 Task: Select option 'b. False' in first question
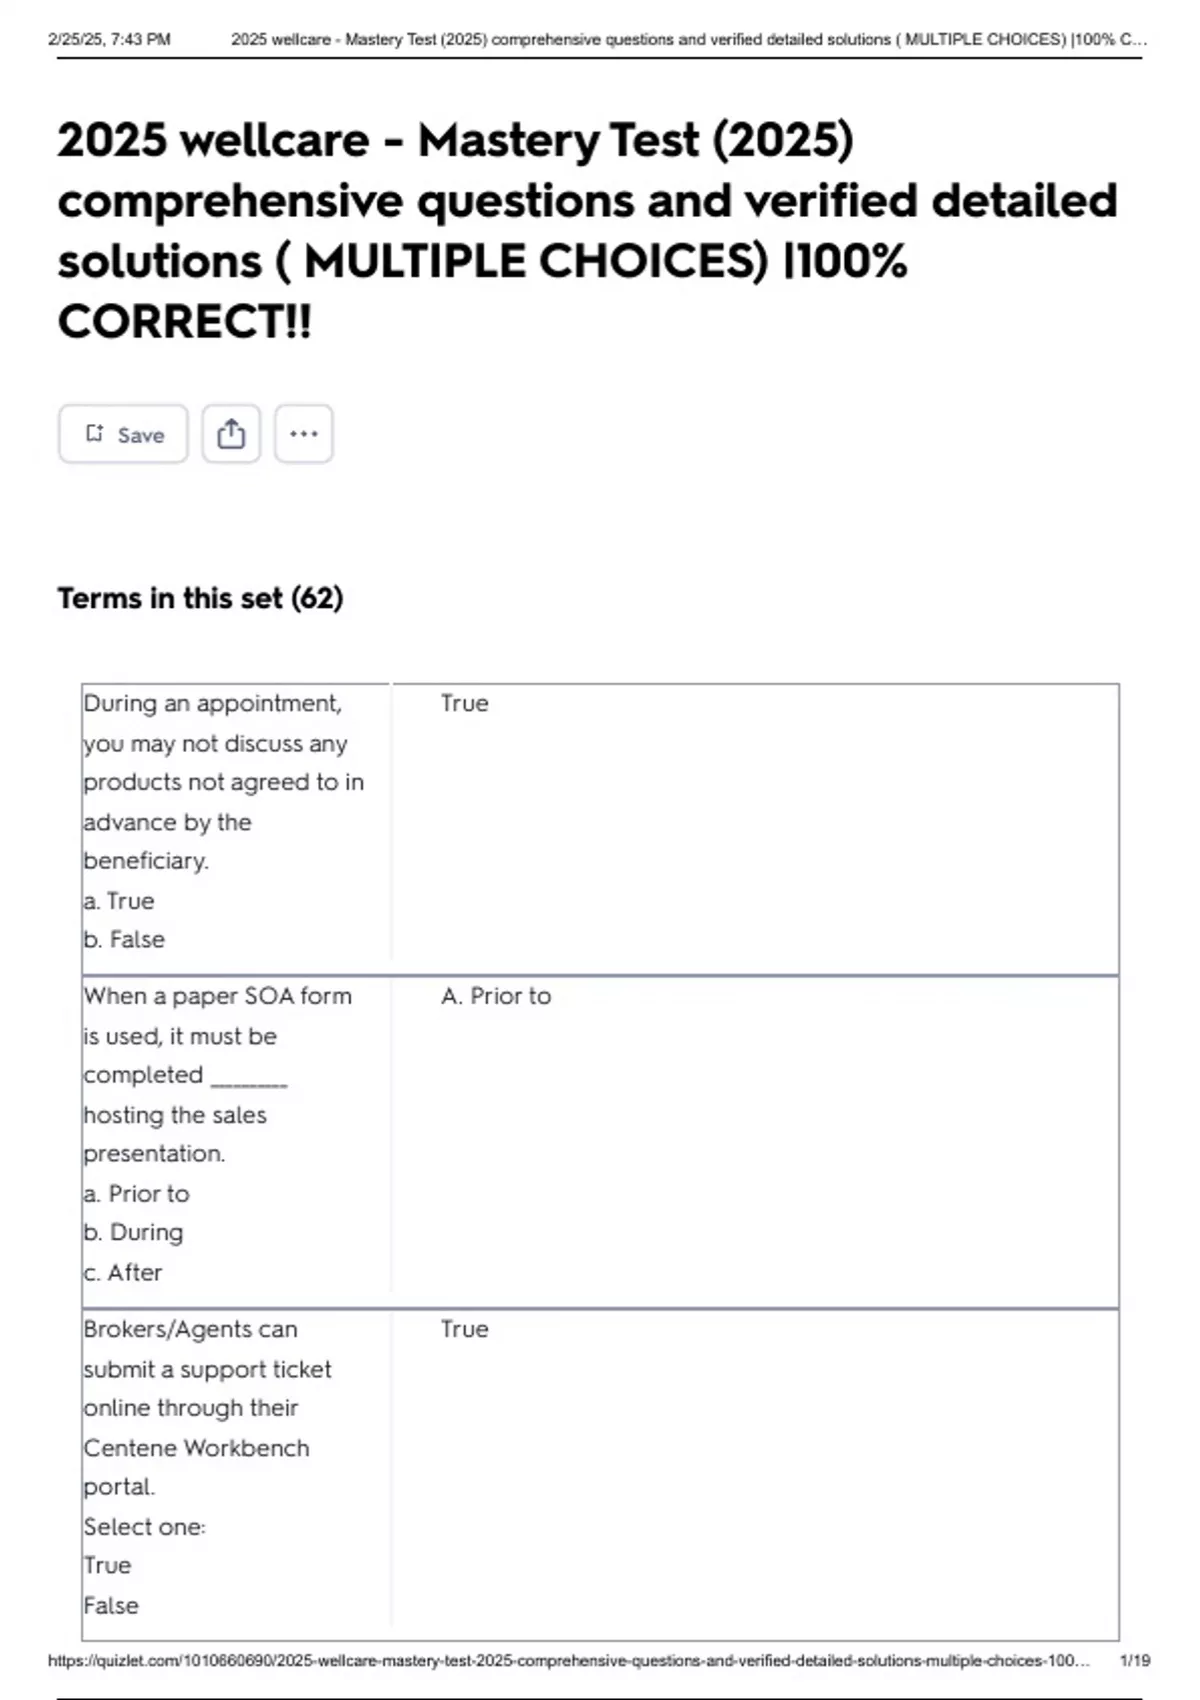(x=124, y=940)
